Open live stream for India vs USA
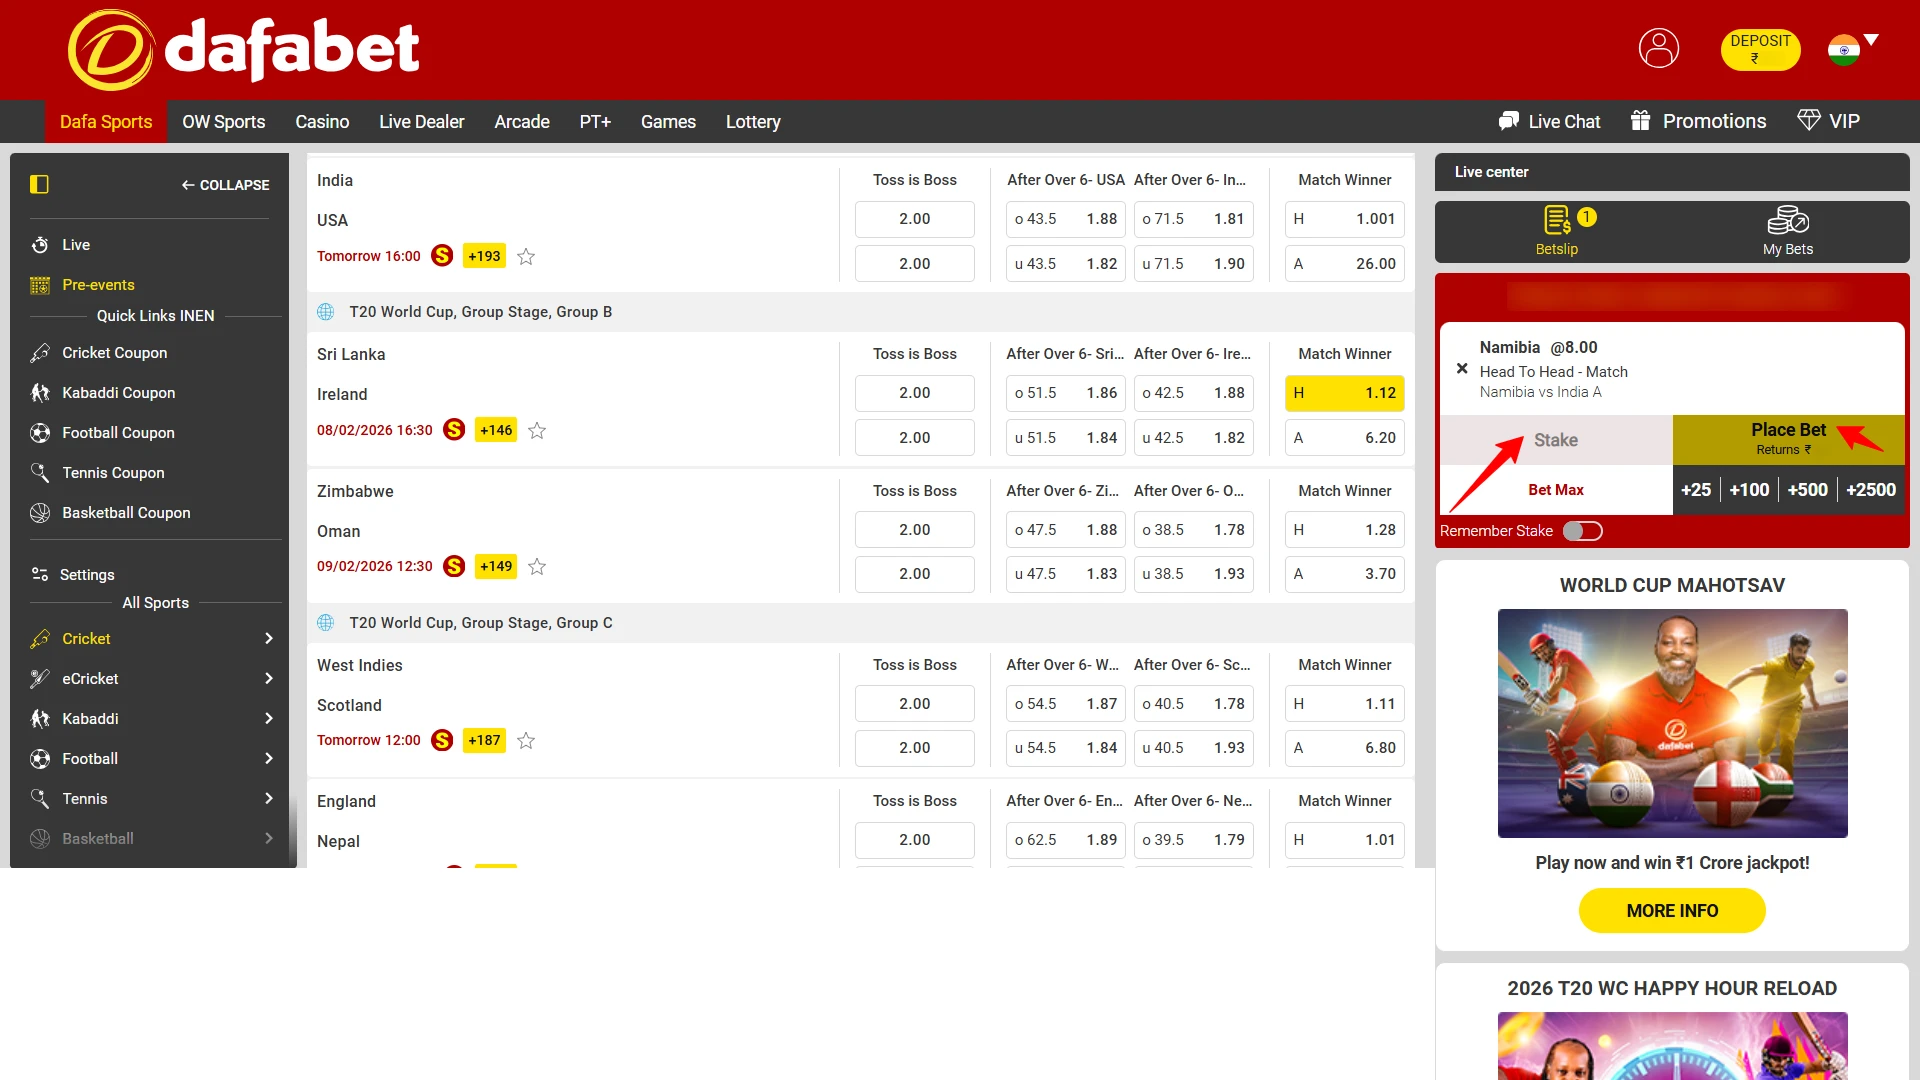This screenshot has height=1080, width=1920. pyautogui.click(x=442, y=256)
